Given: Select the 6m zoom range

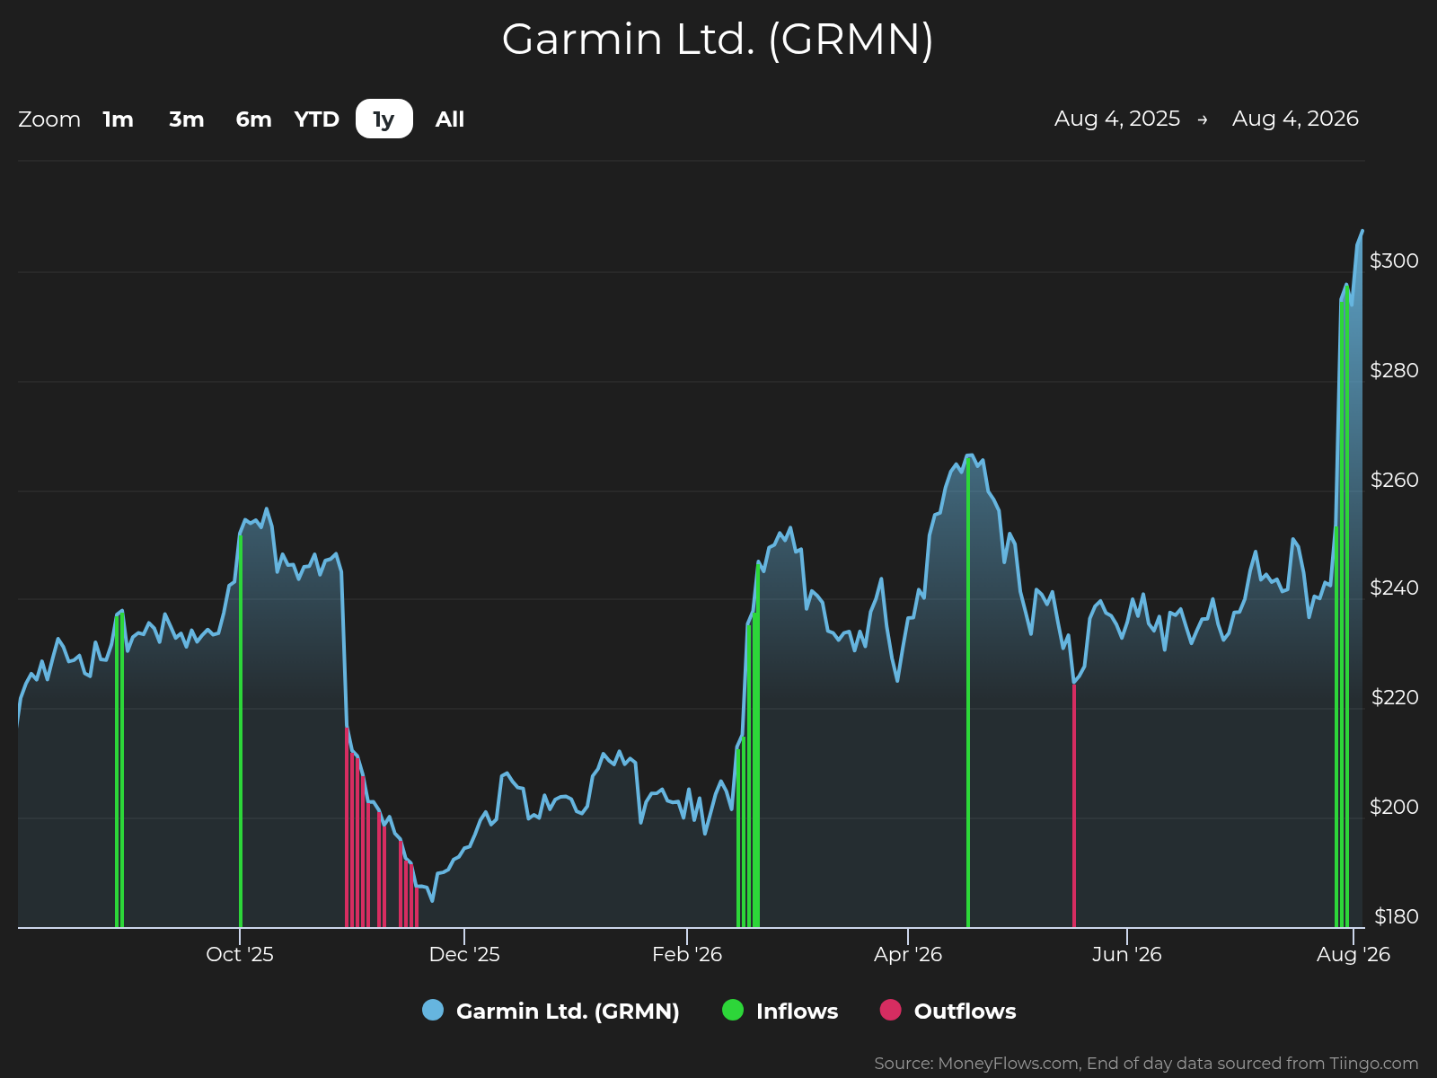Looking at the screenshot, I should (253, 119).
